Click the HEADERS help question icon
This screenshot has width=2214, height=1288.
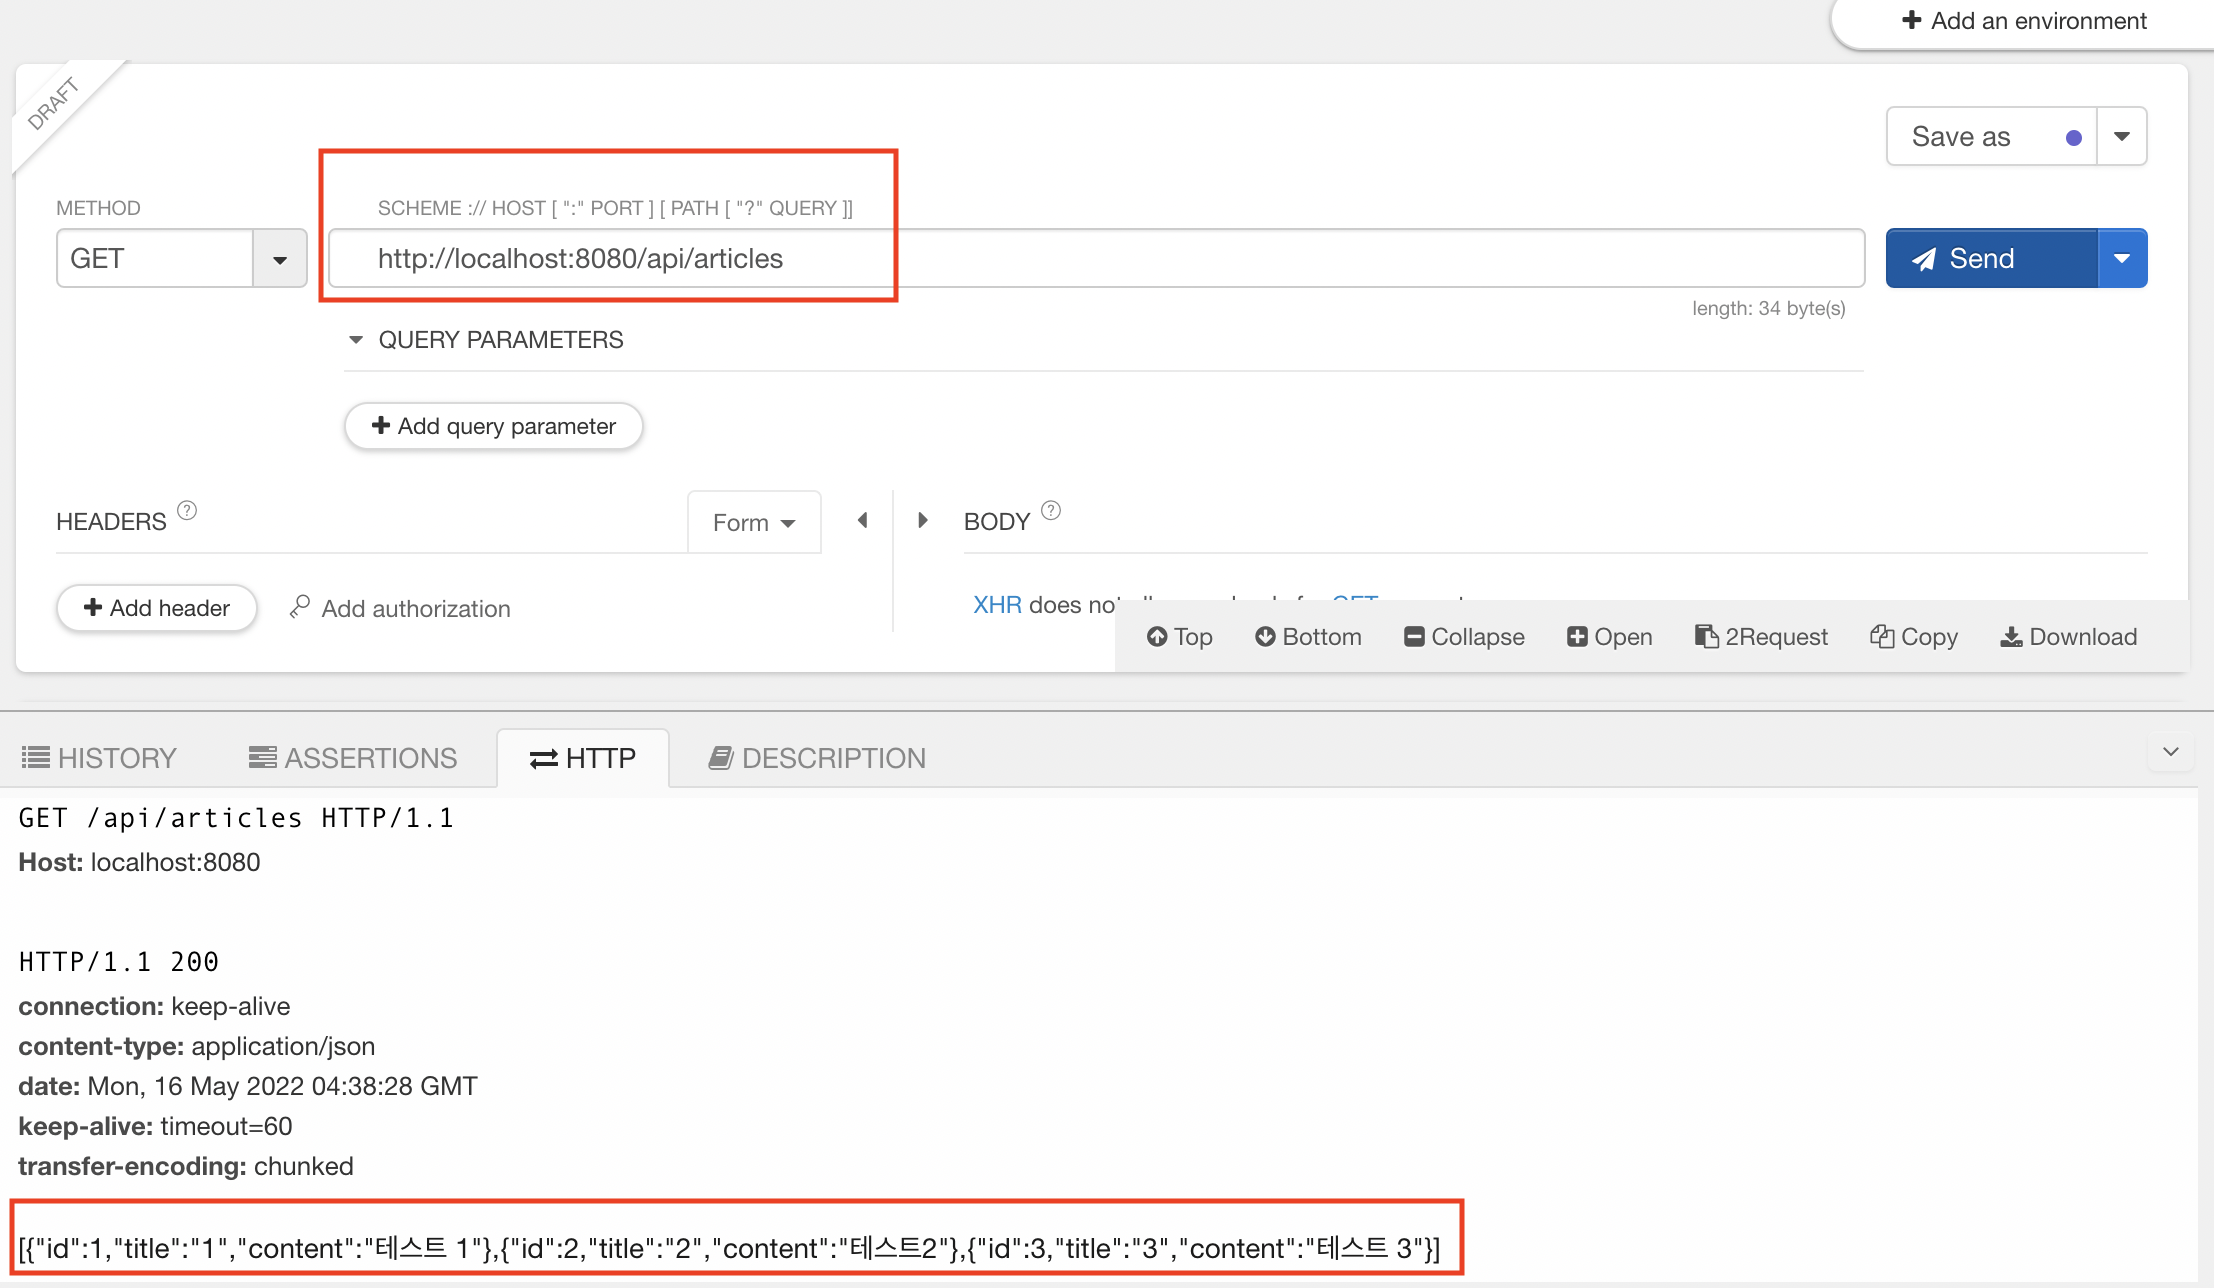click(187, 511)
